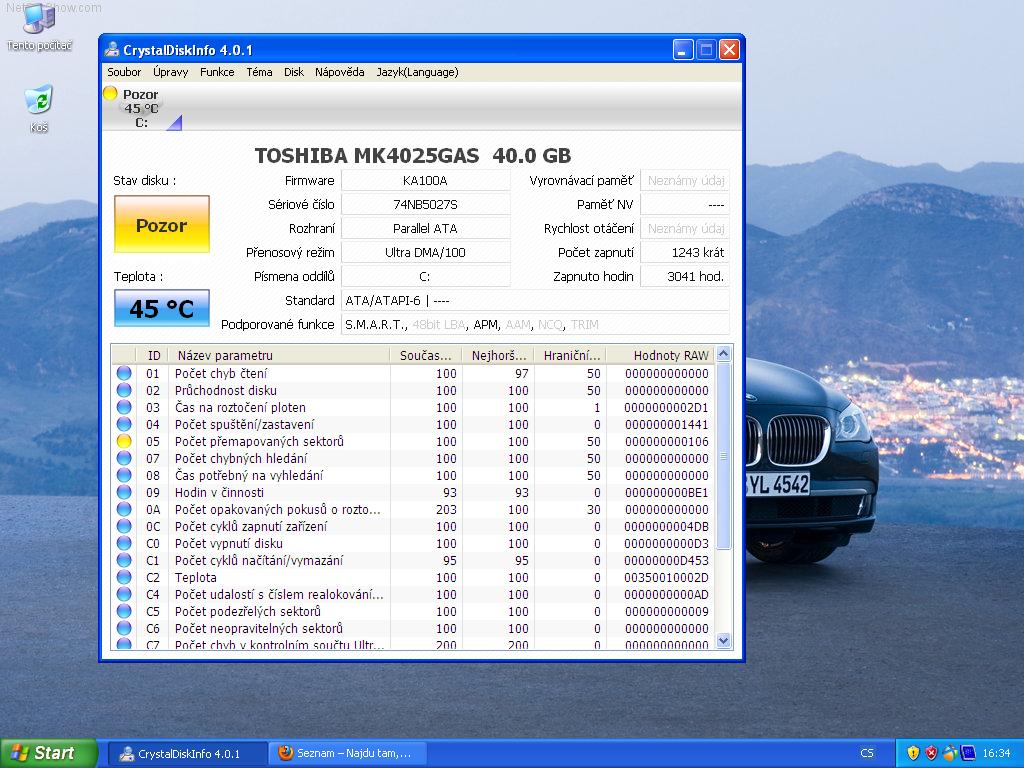Image resolution: width=1024 pixels, height=768 pixels.
Task: Click the scroll down arrow in attribute list
Action: pos(724,641)
